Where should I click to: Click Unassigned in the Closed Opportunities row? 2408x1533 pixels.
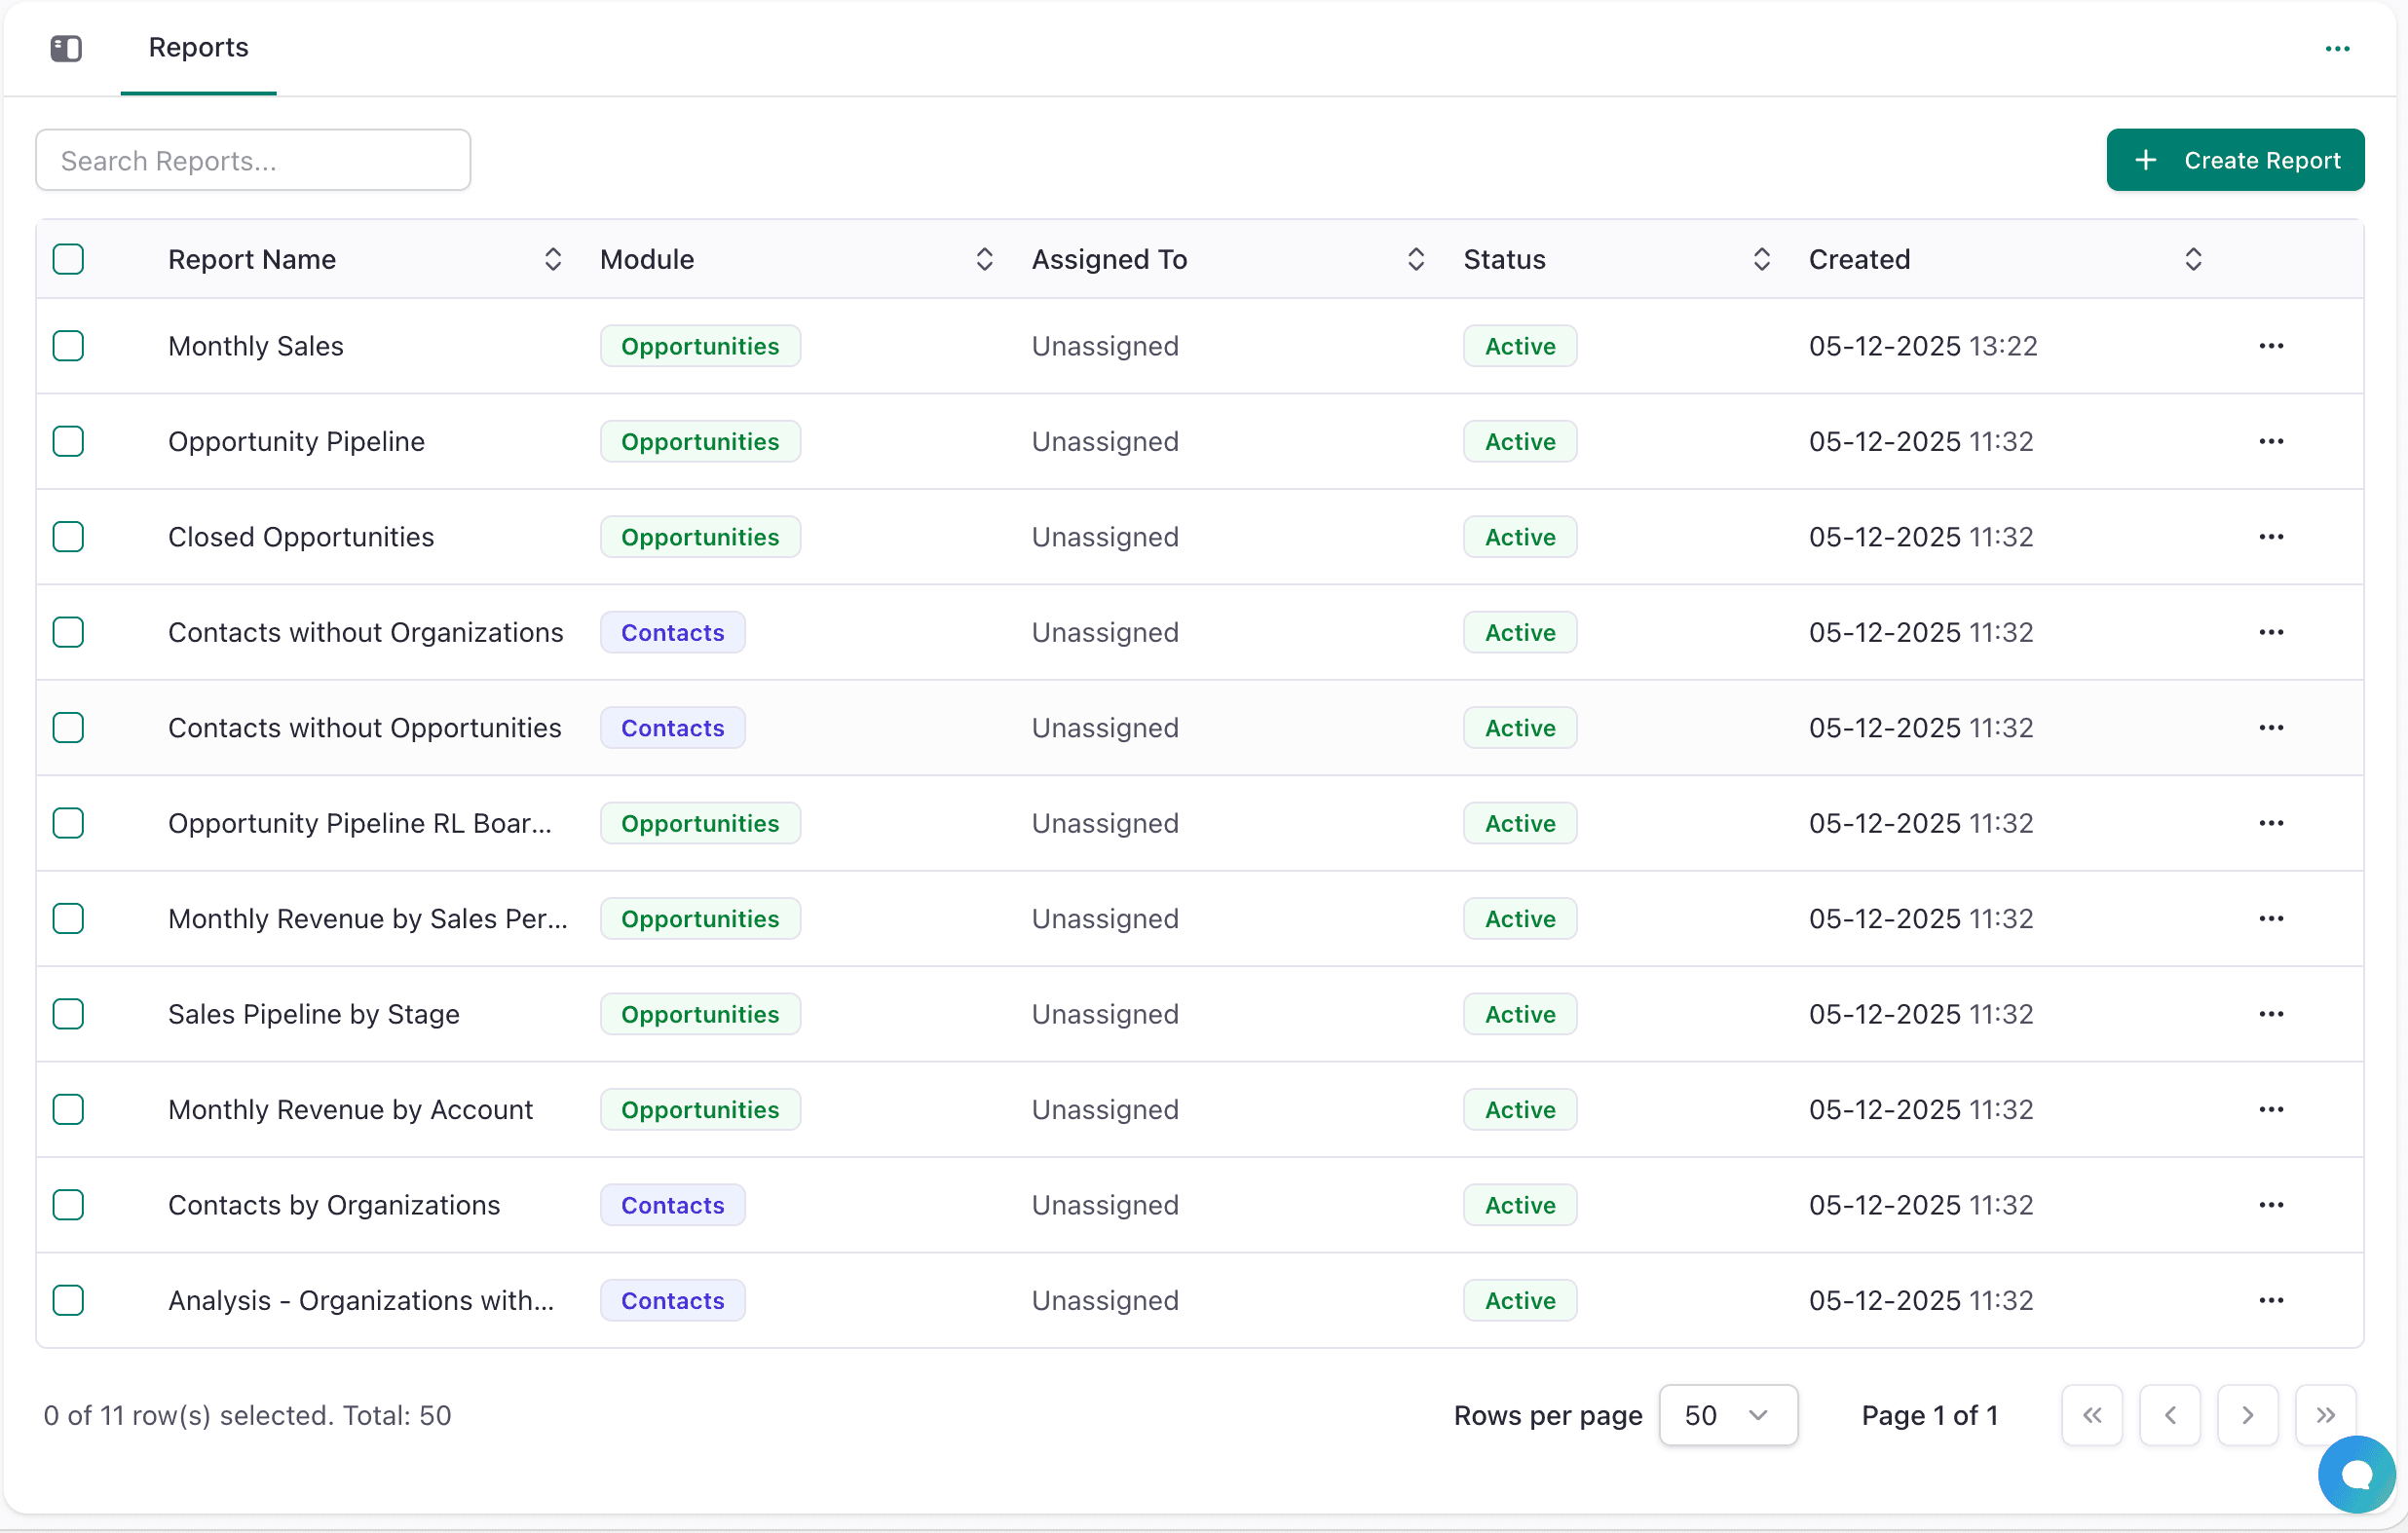pyautogui.click(x=1105, y=537)
